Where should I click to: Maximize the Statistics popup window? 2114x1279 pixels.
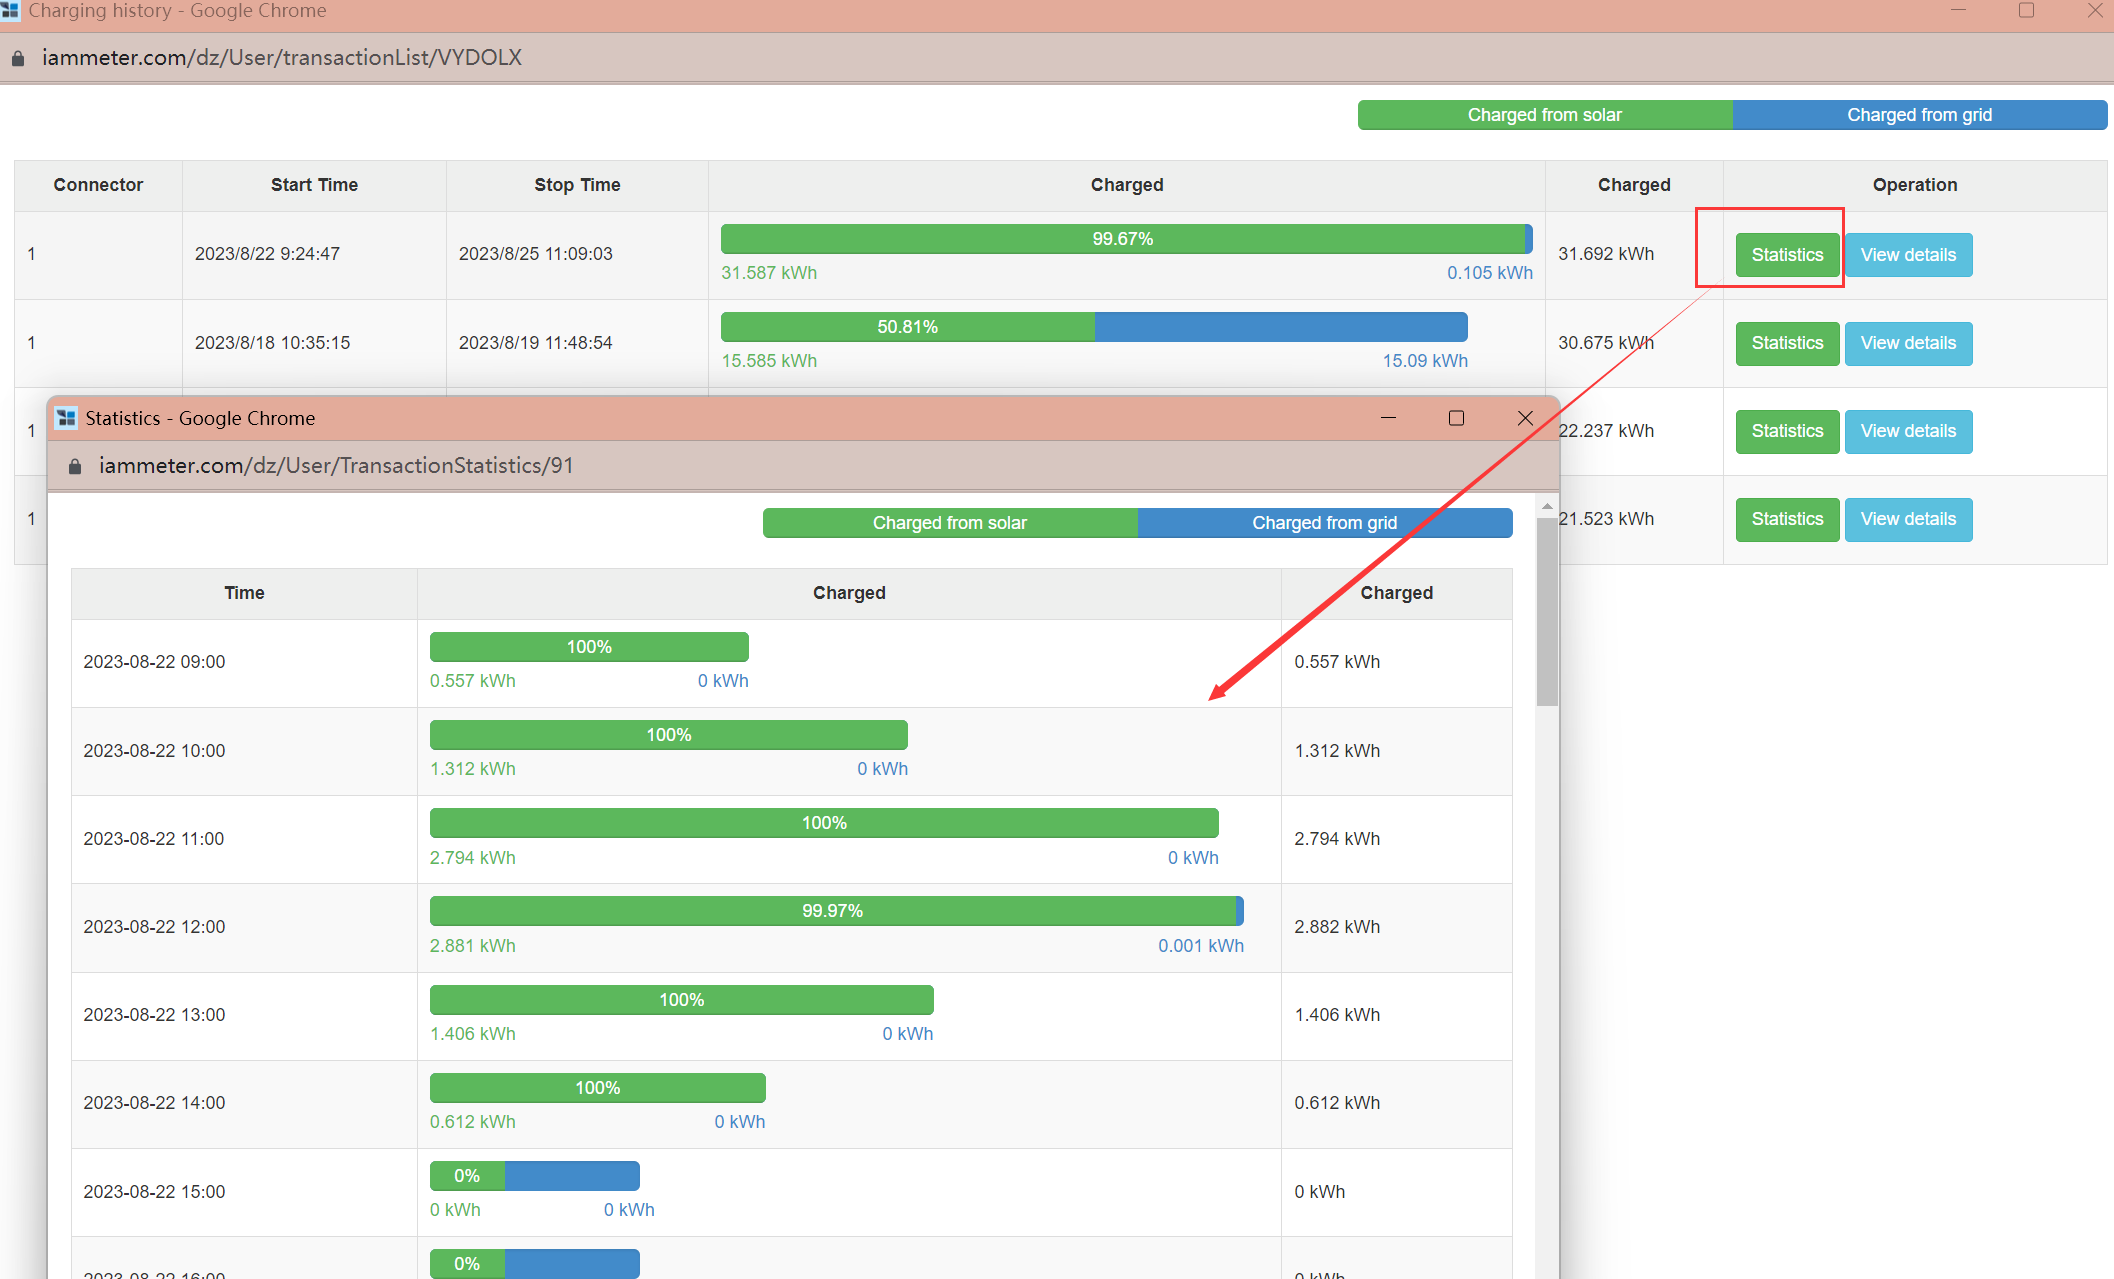1456,418
